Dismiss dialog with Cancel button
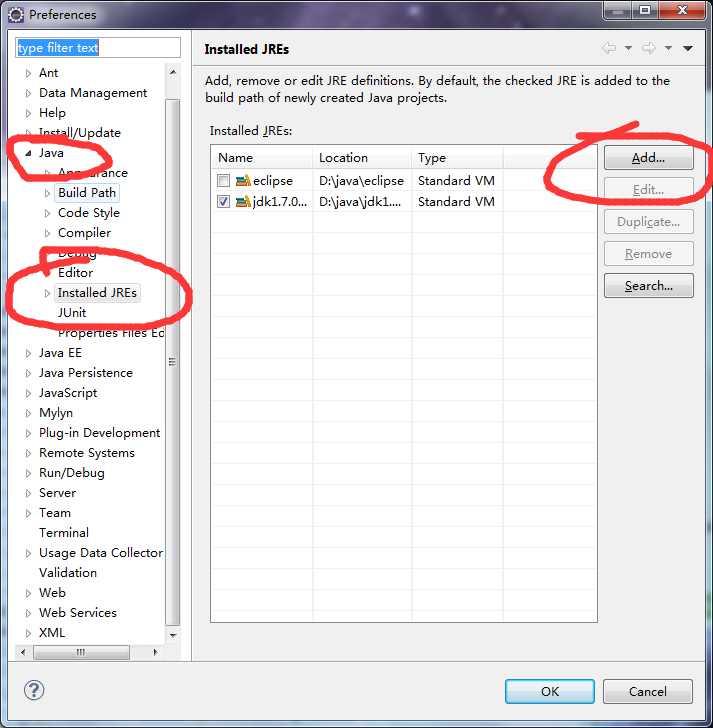 click(648, 691)
